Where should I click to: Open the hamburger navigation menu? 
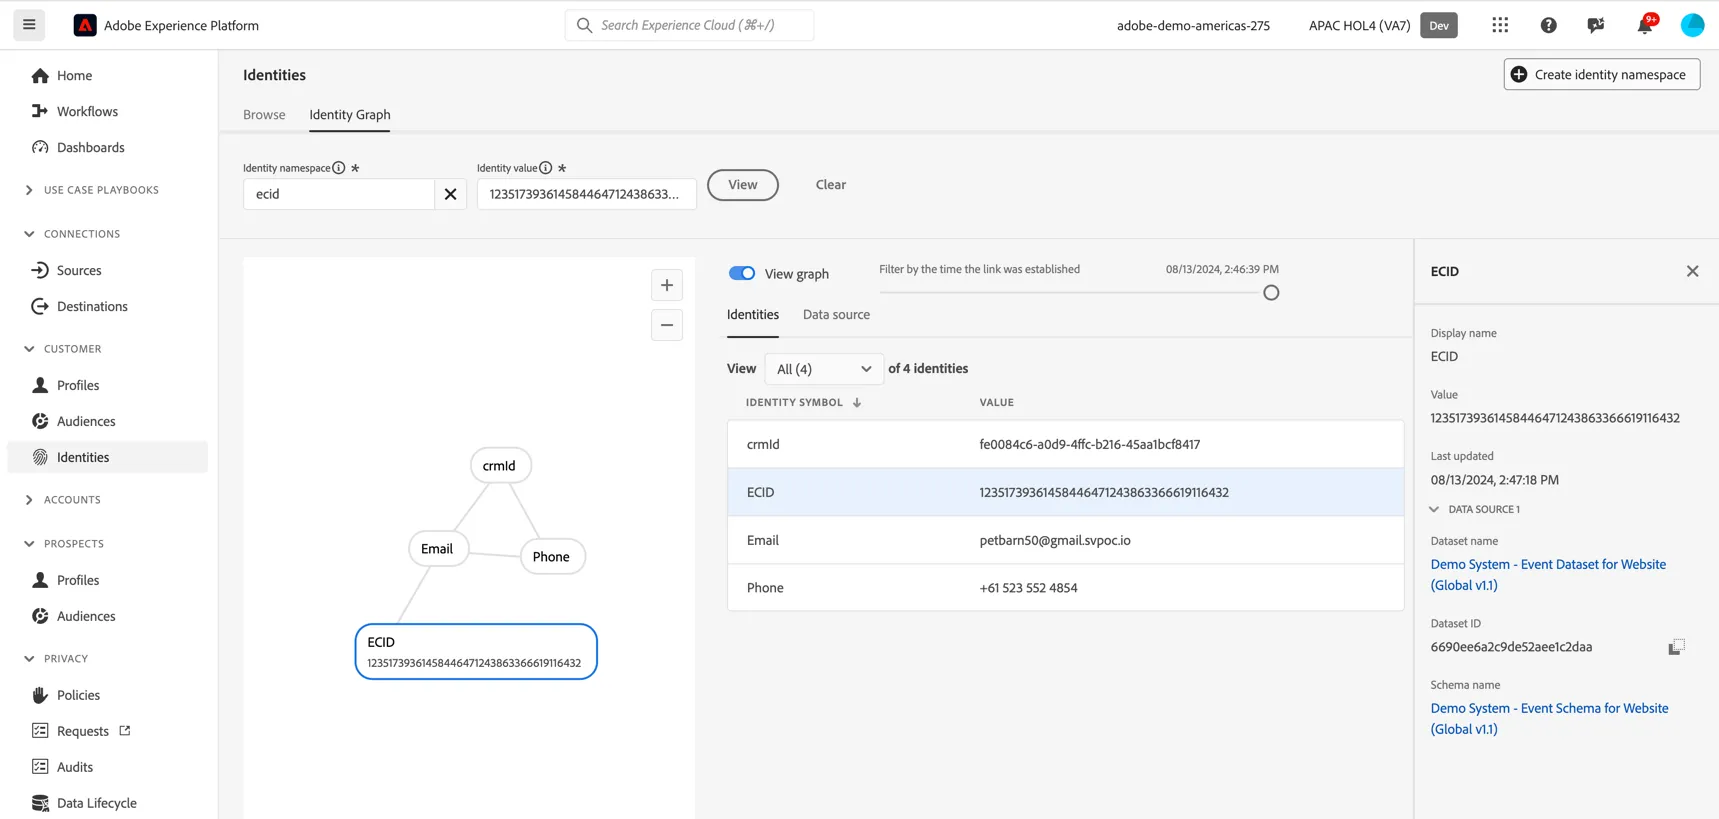pyautogui.click(x=29, y=25)
